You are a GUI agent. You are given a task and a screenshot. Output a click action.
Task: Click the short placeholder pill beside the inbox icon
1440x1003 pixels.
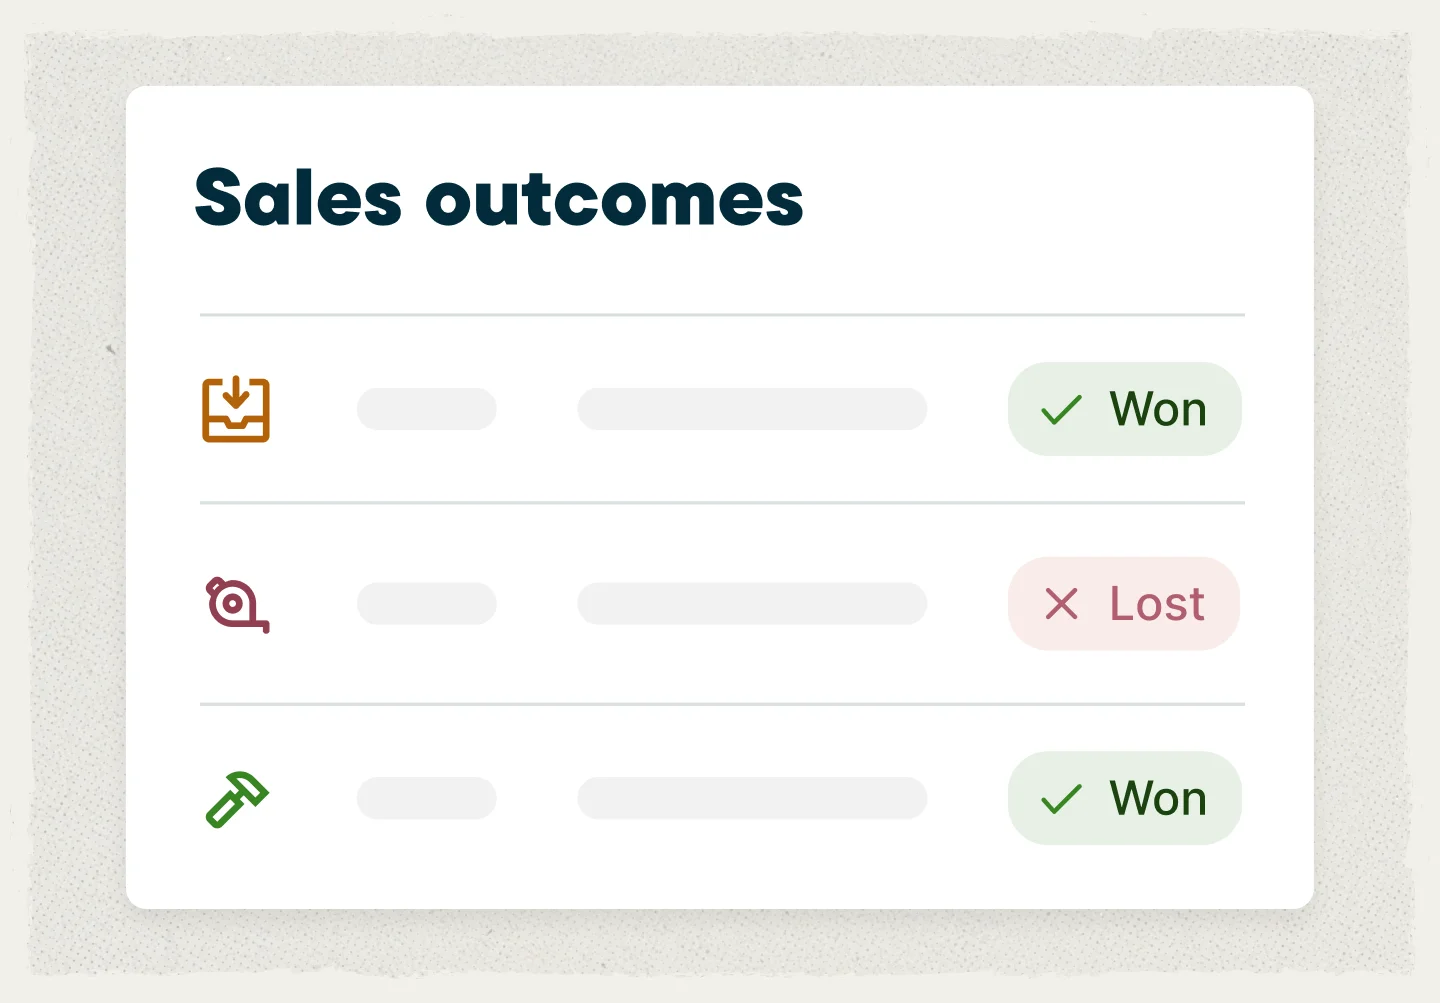[427, 409]
